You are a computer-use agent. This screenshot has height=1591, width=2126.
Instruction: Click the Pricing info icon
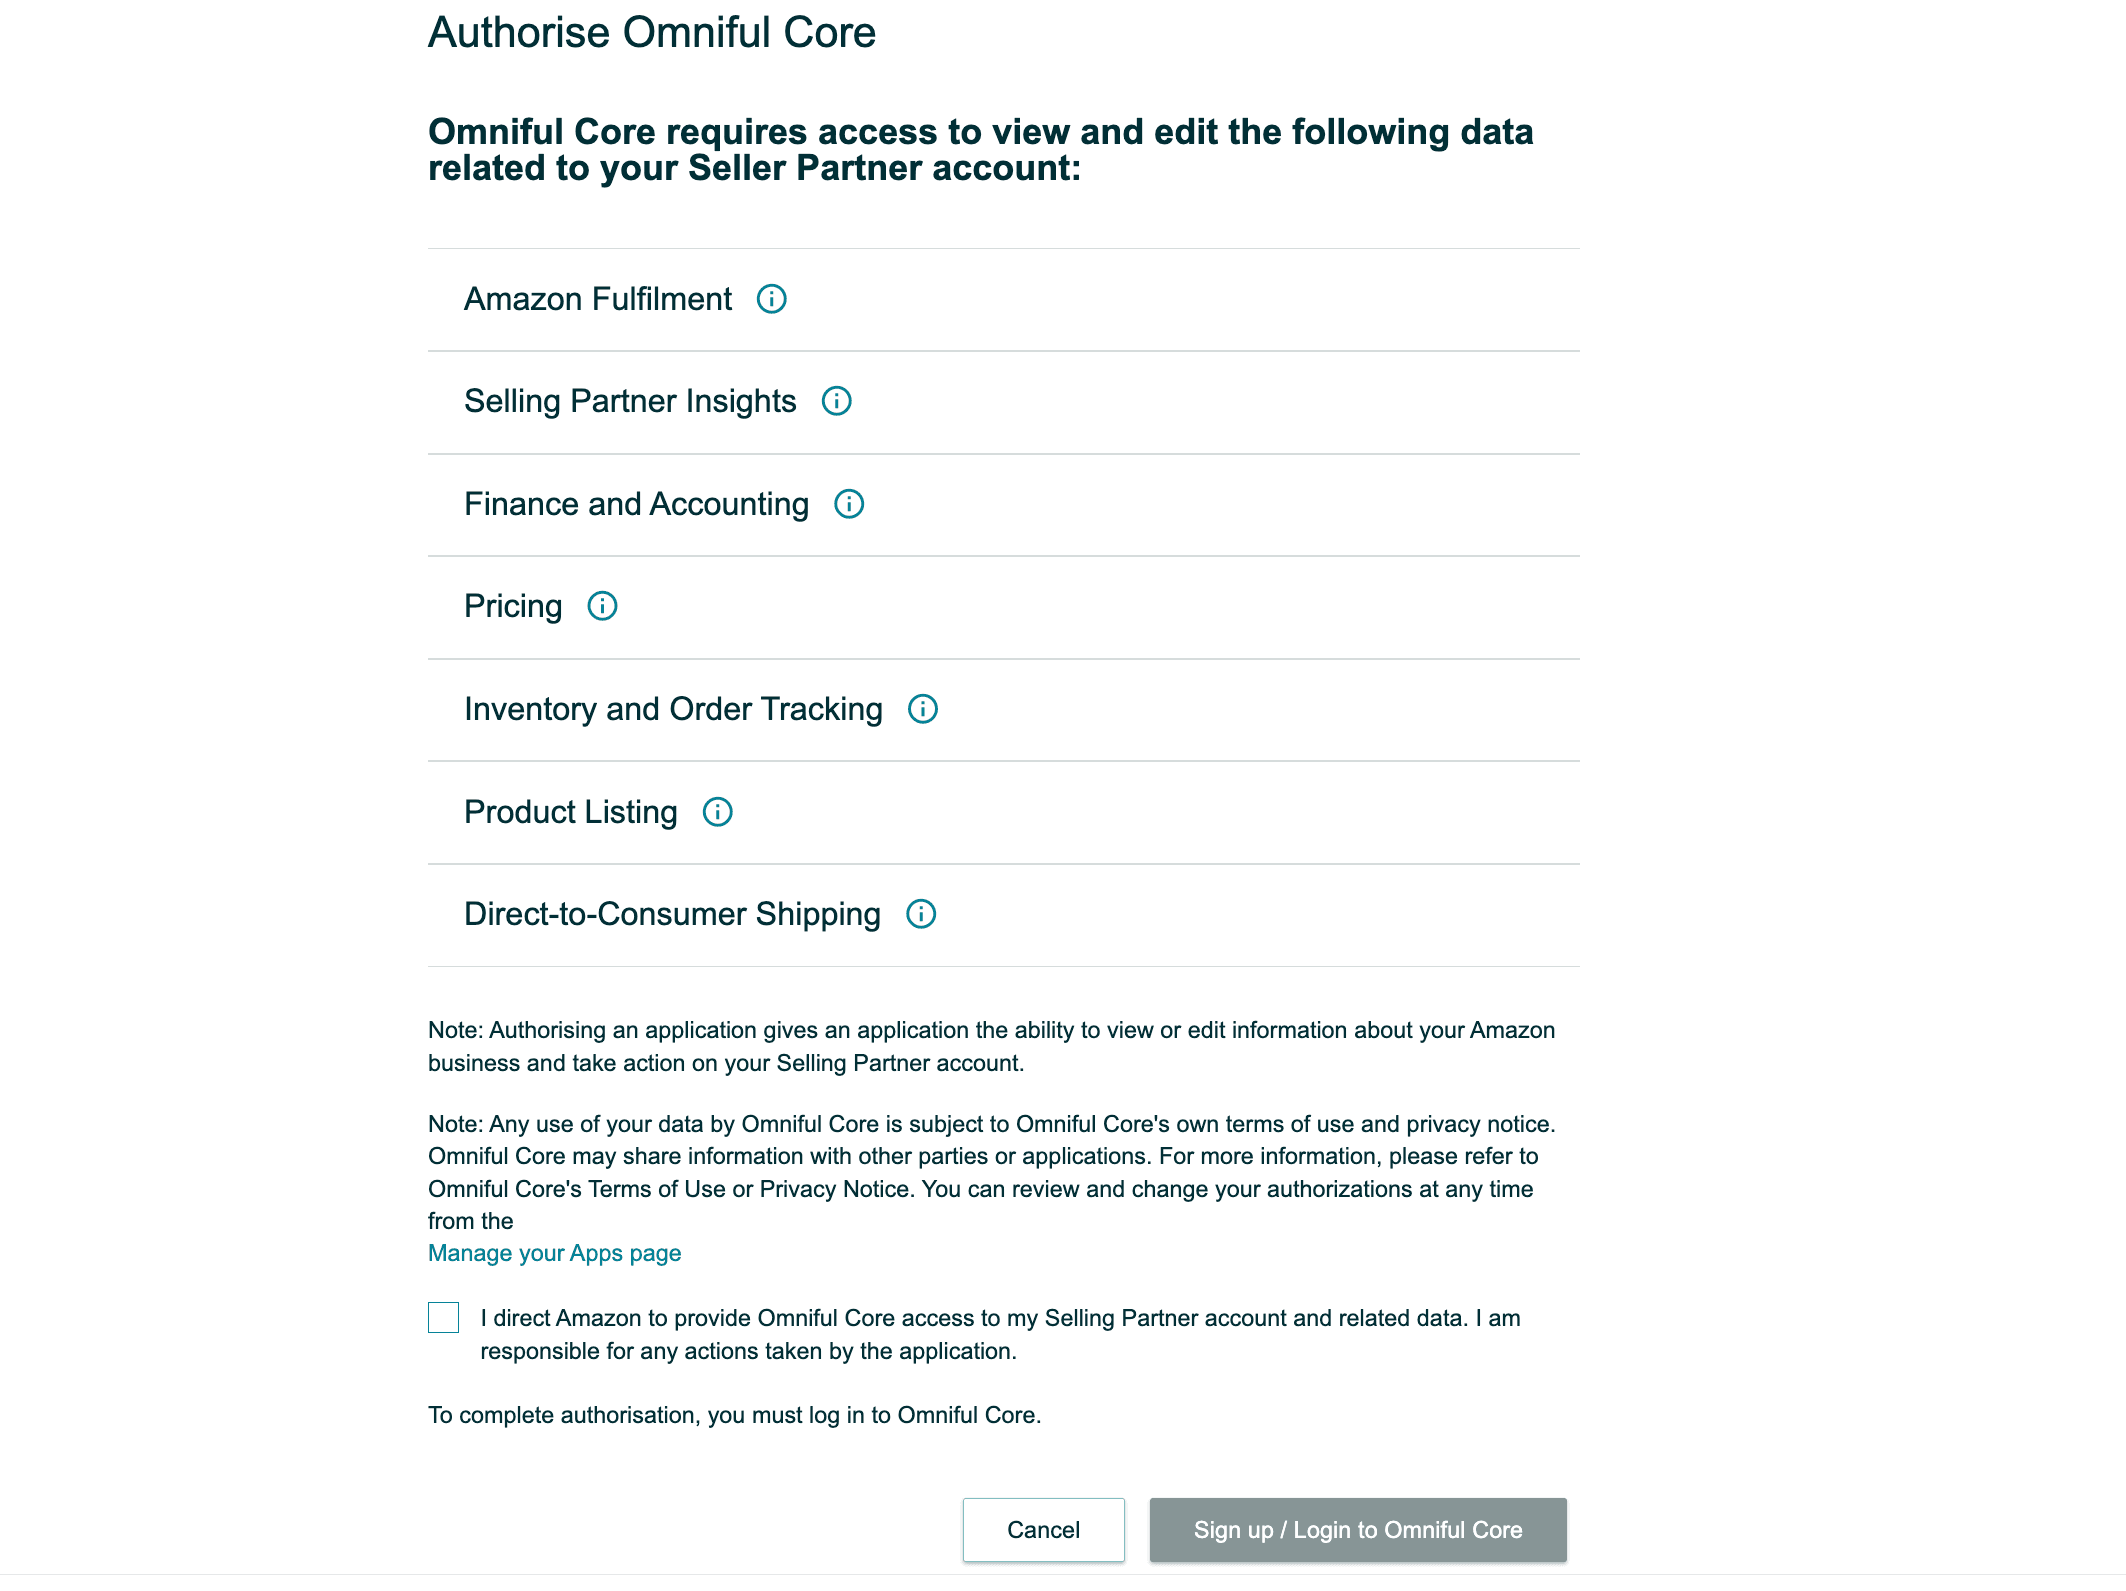point(602,606)
